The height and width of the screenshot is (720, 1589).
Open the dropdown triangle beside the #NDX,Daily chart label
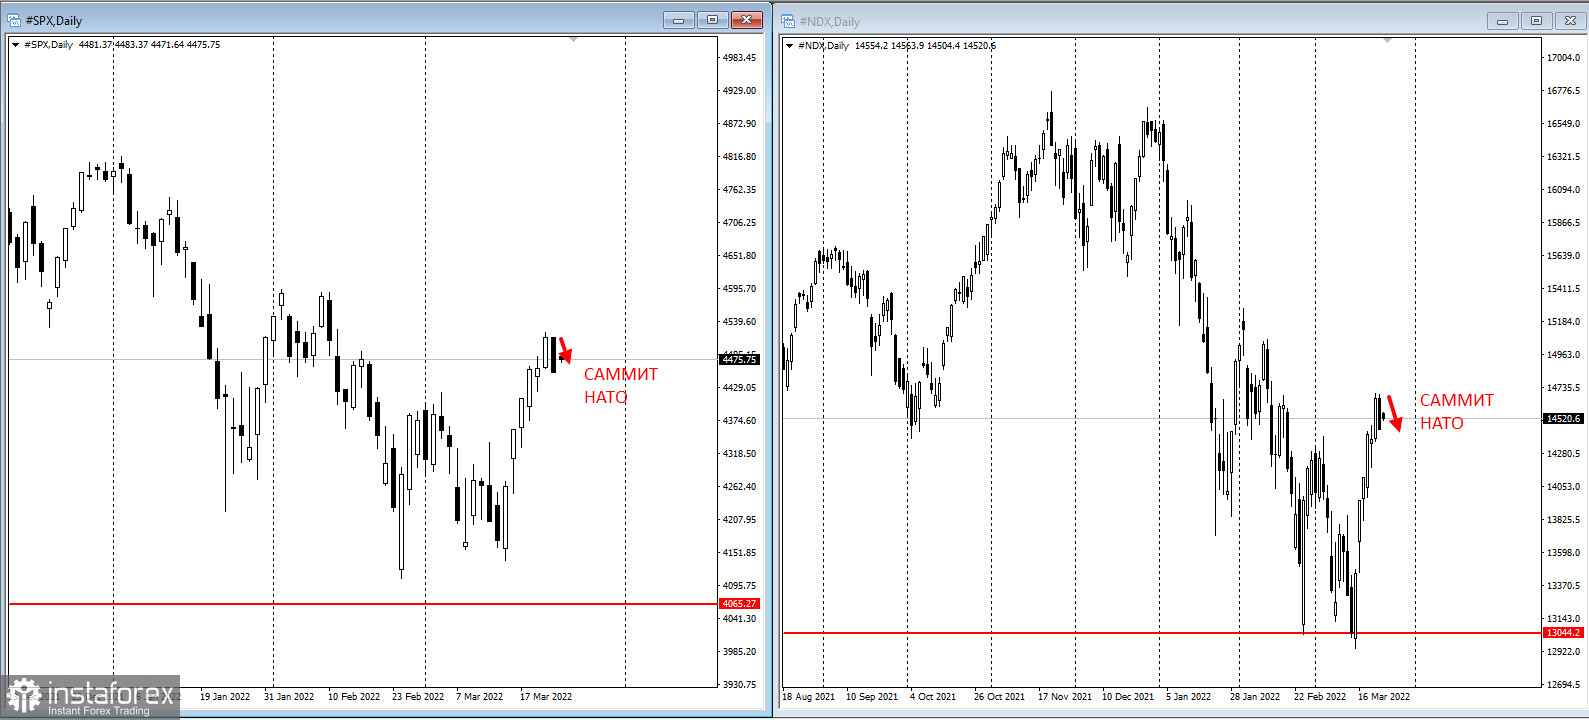(789, 46)
